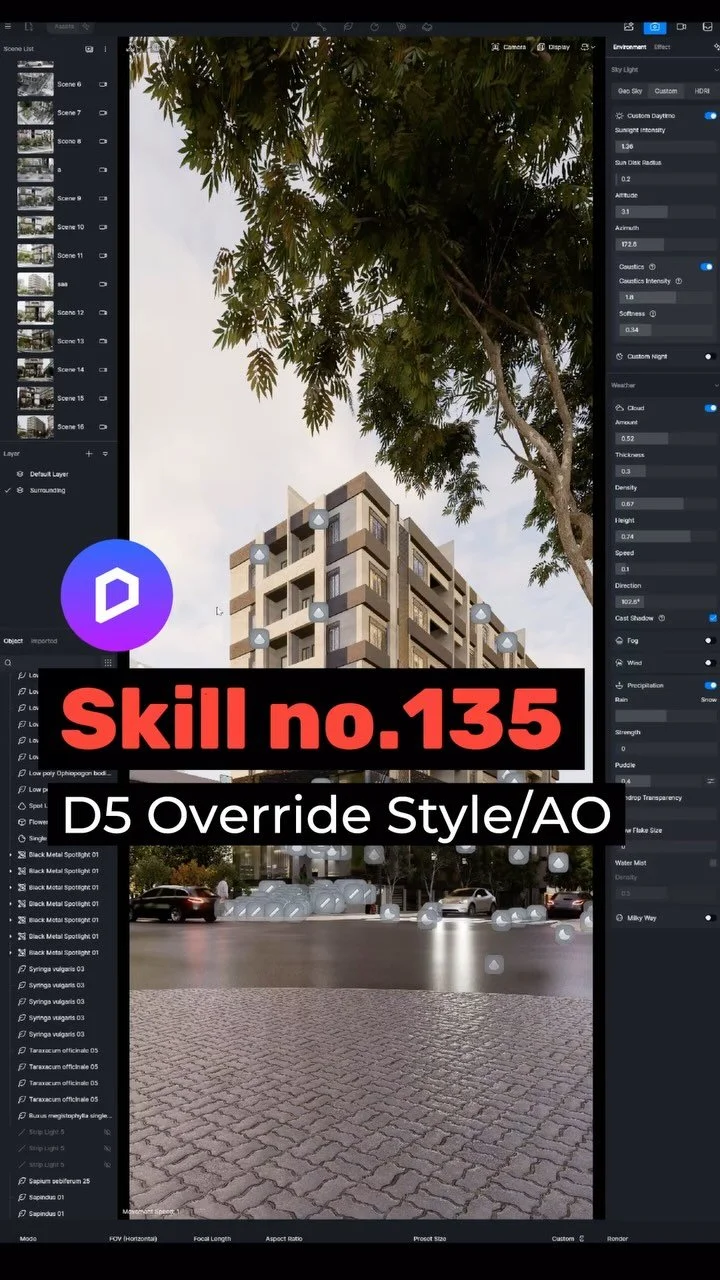Adjust the Altitude slider
Screen dimensions: 720x1280
click(666, 212)
